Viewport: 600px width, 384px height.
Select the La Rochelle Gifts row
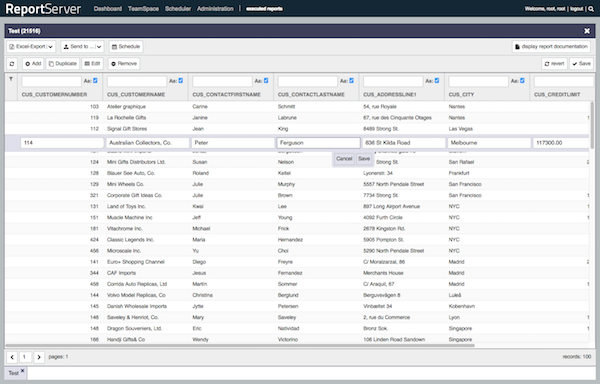click(x=297, y=118)
